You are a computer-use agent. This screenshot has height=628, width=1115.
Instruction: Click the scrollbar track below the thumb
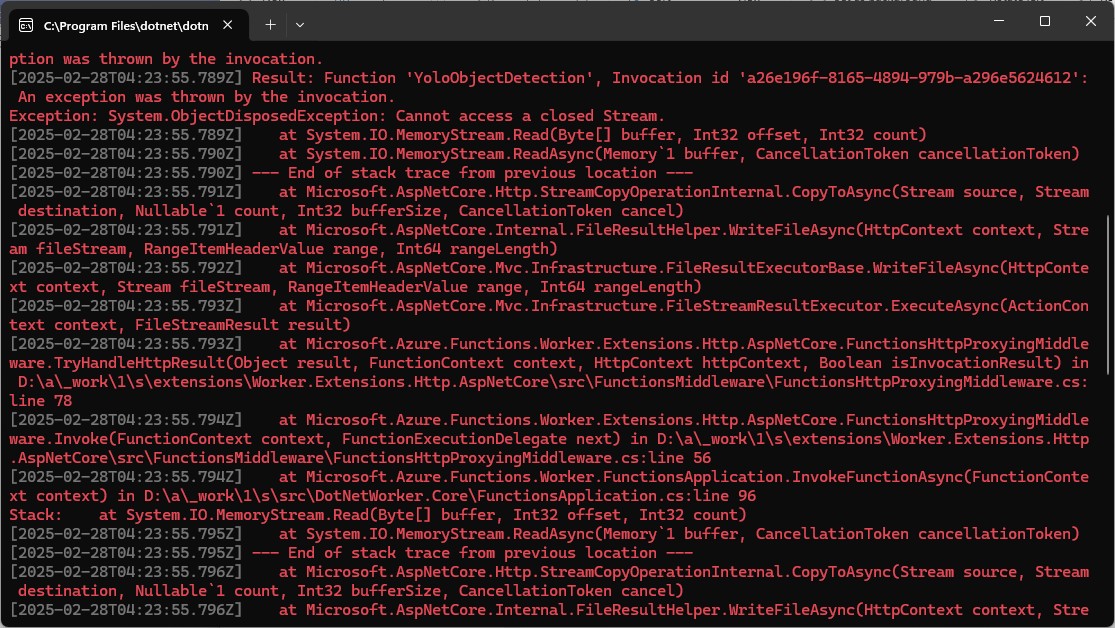(1108, 500)
